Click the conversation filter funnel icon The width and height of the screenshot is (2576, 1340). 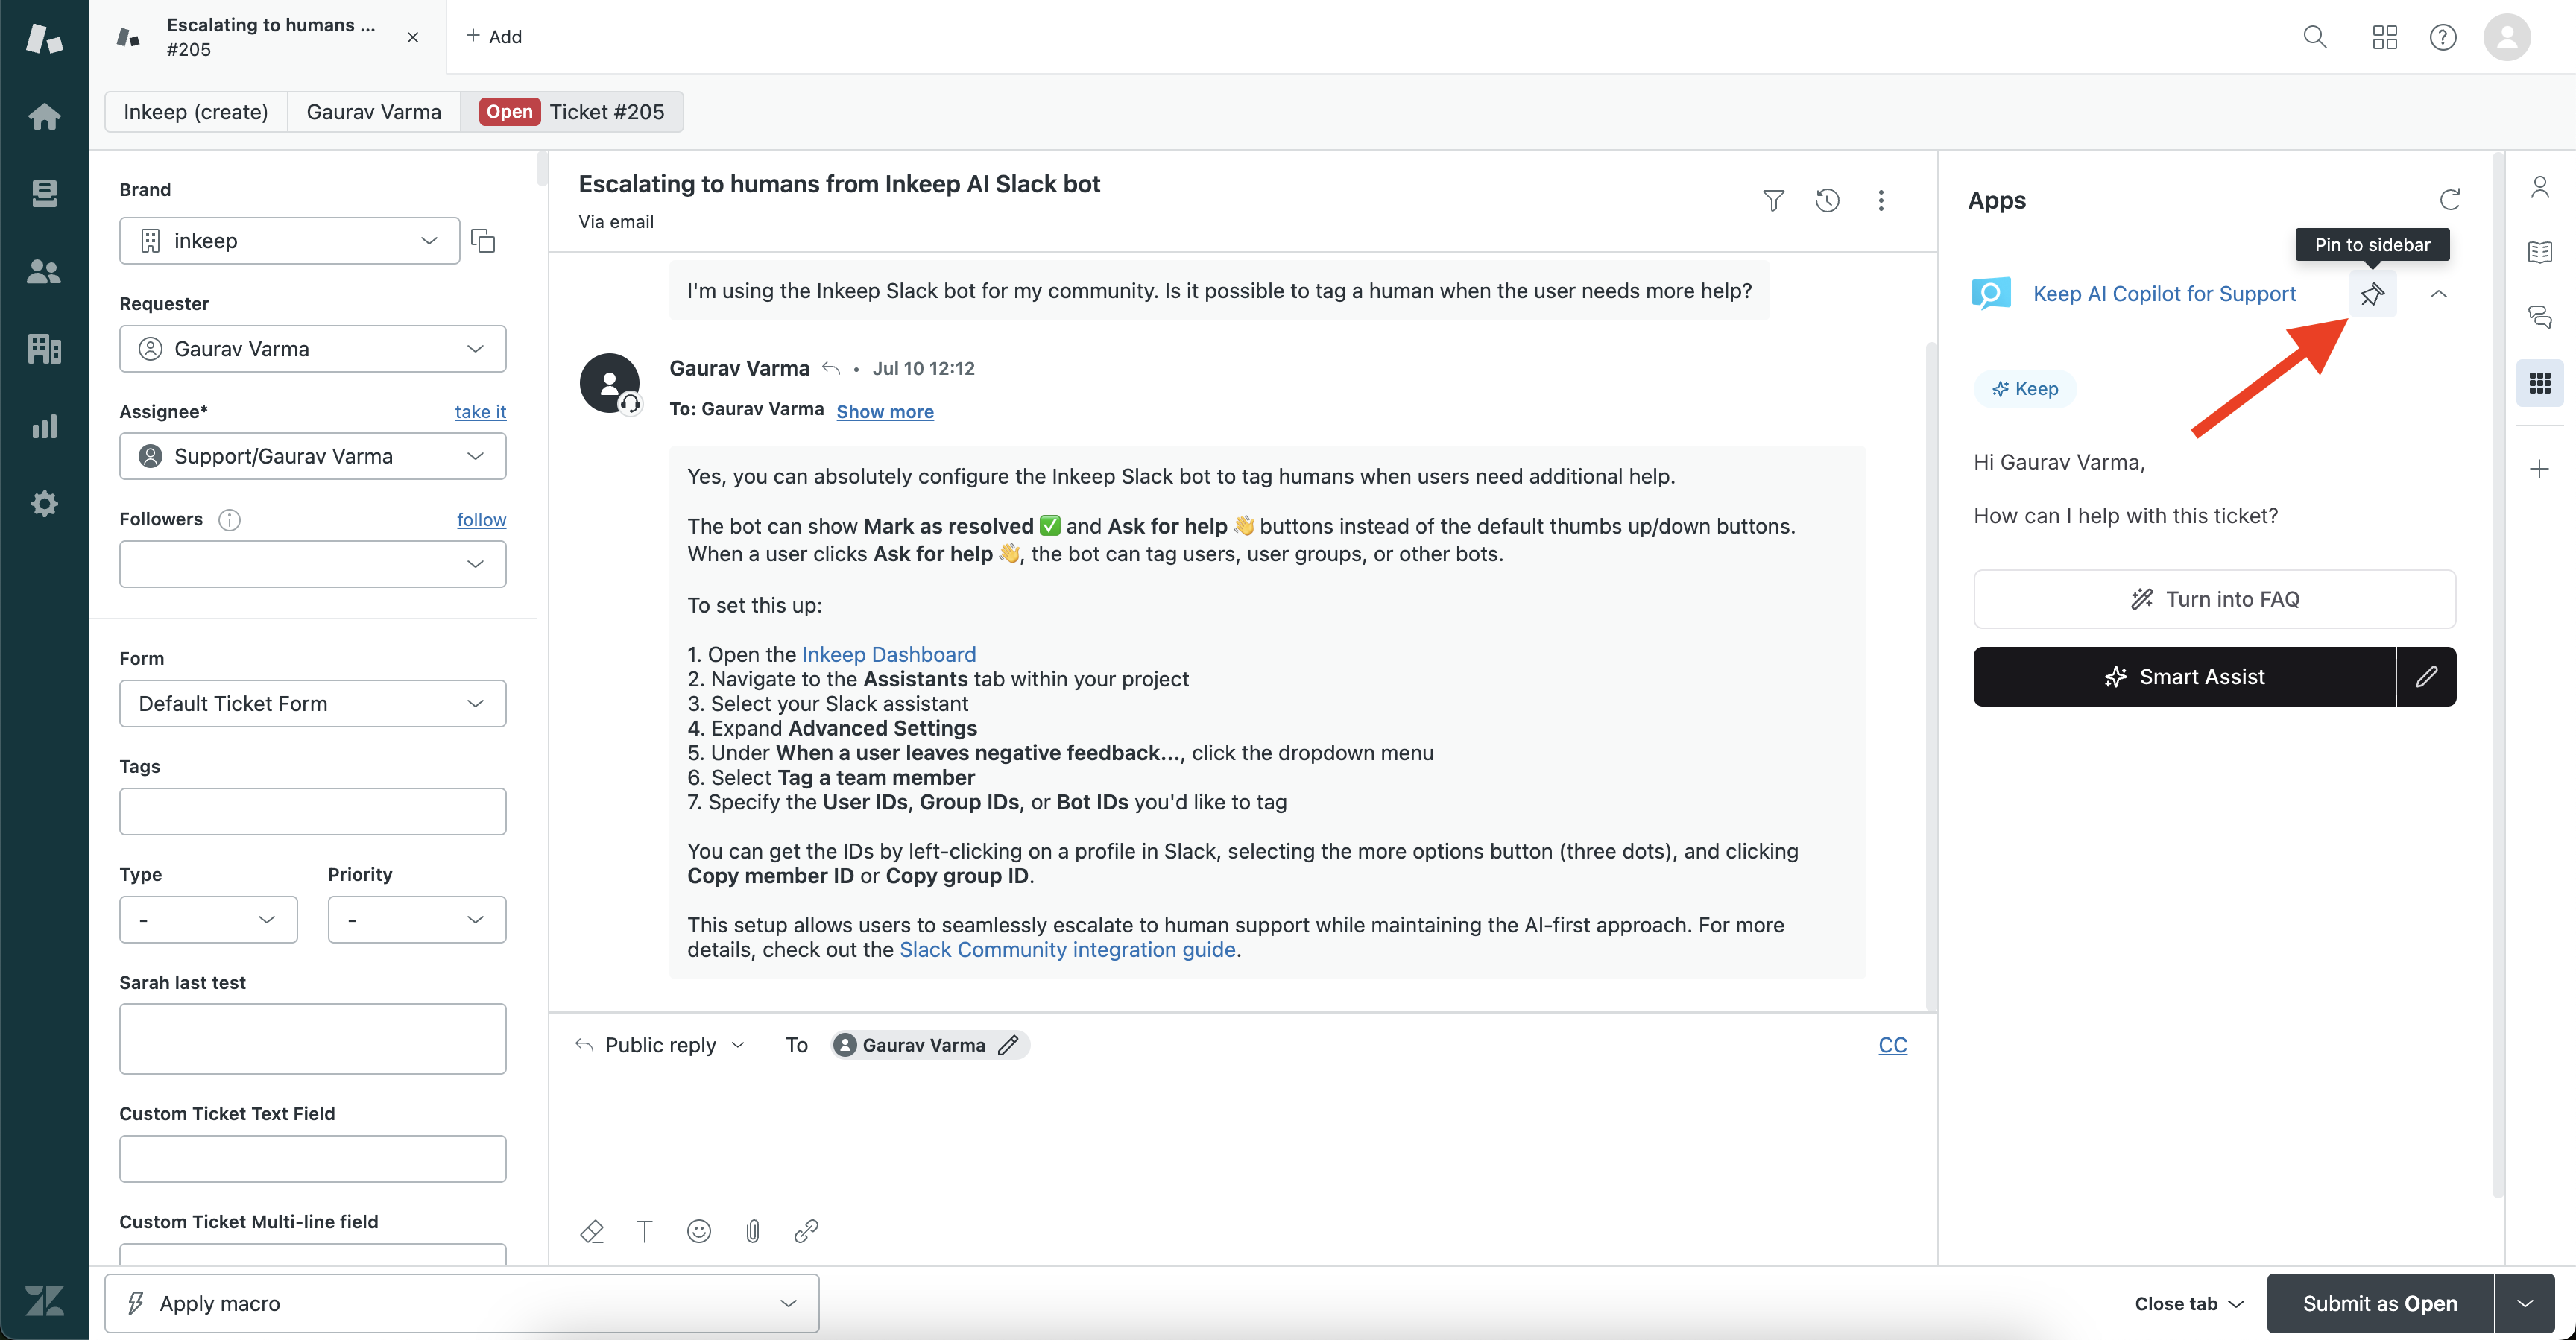[x=1773, y=201]
